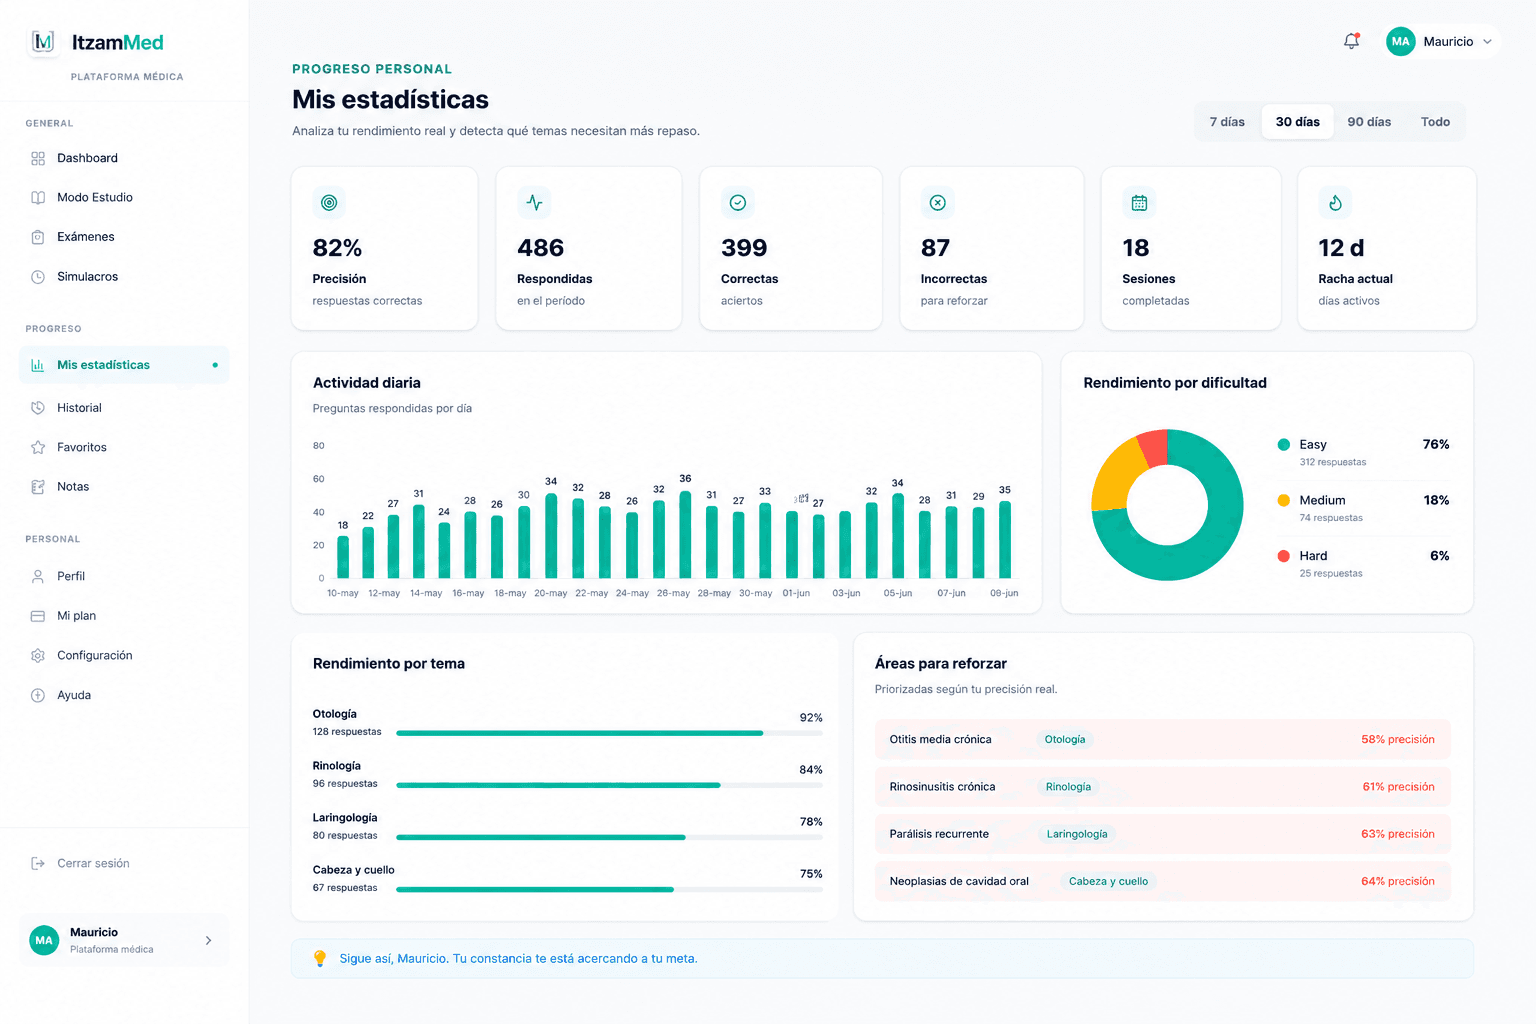Click the lightbulb tip icon
This screenshot has height=1024, width=1536.
click(320, 958)
